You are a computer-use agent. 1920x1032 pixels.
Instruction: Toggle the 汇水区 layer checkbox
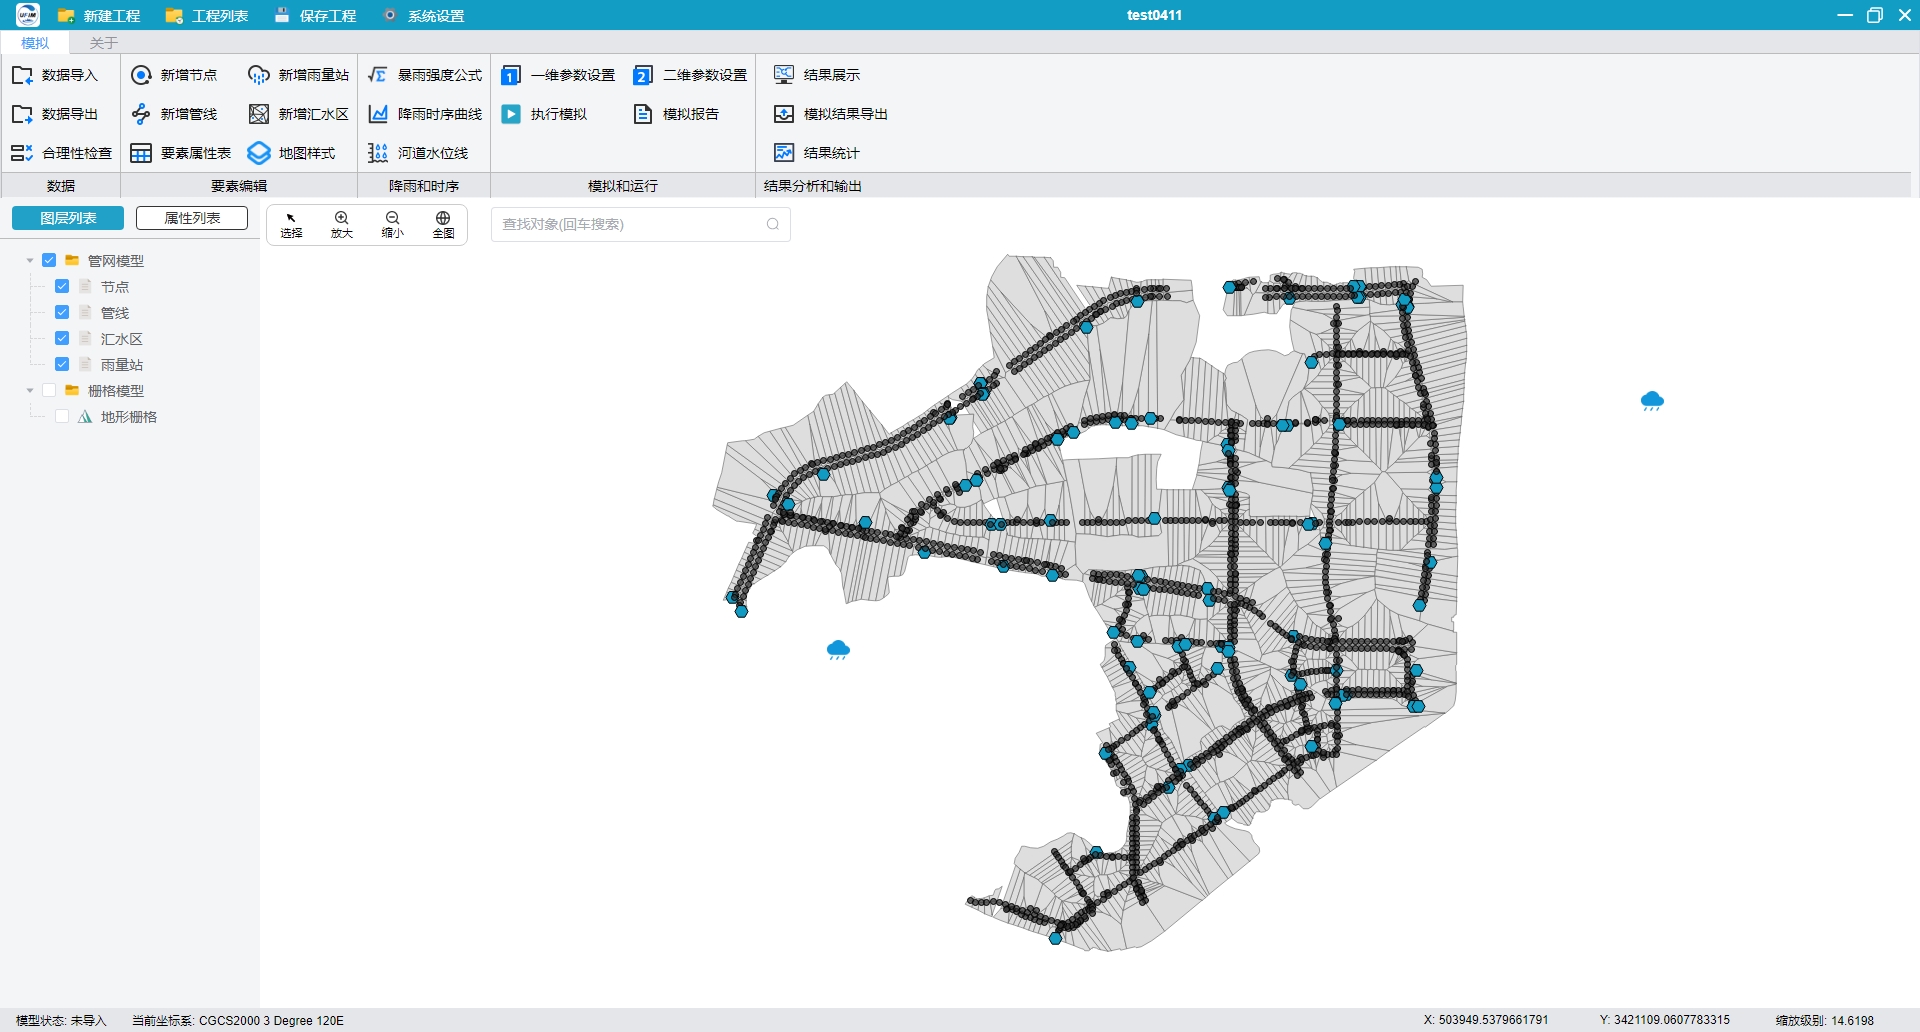click(62, 338)
